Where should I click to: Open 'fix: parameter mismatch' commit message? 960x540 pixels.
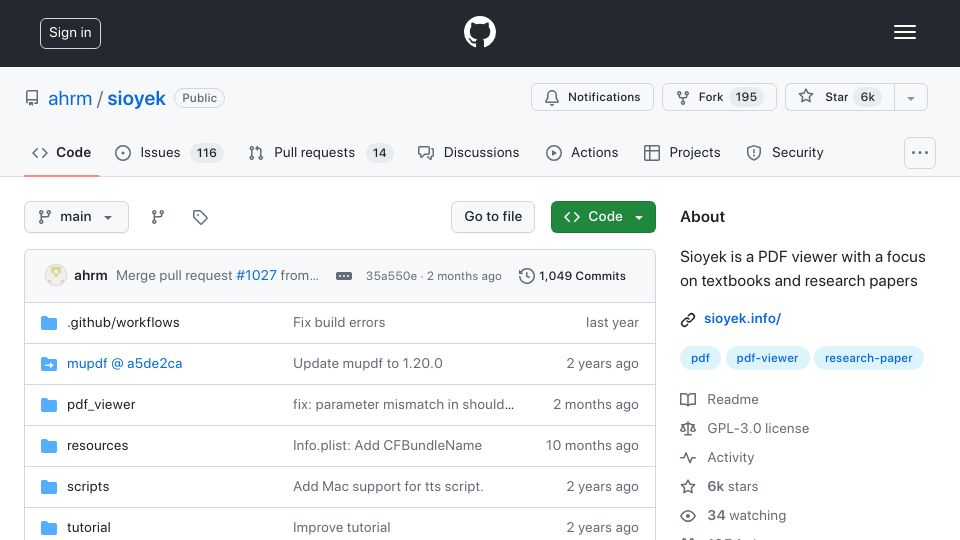[403, 405]
